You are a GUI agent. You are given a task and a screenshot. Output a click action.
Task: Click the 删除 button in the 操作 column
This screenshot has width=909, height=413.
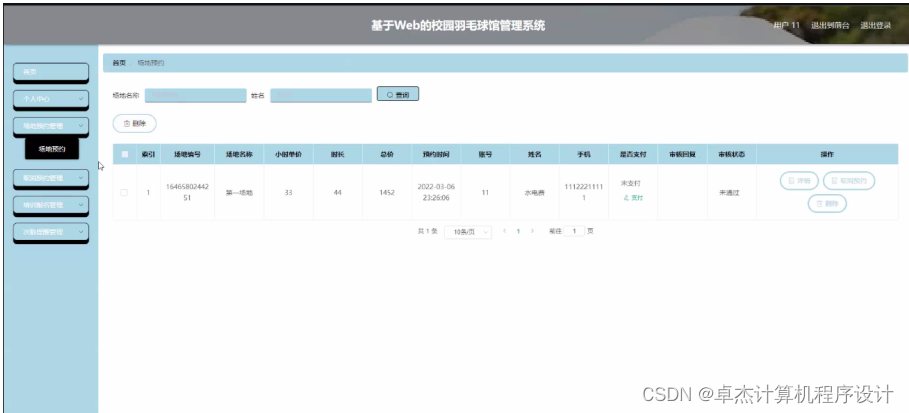(827, 204)
